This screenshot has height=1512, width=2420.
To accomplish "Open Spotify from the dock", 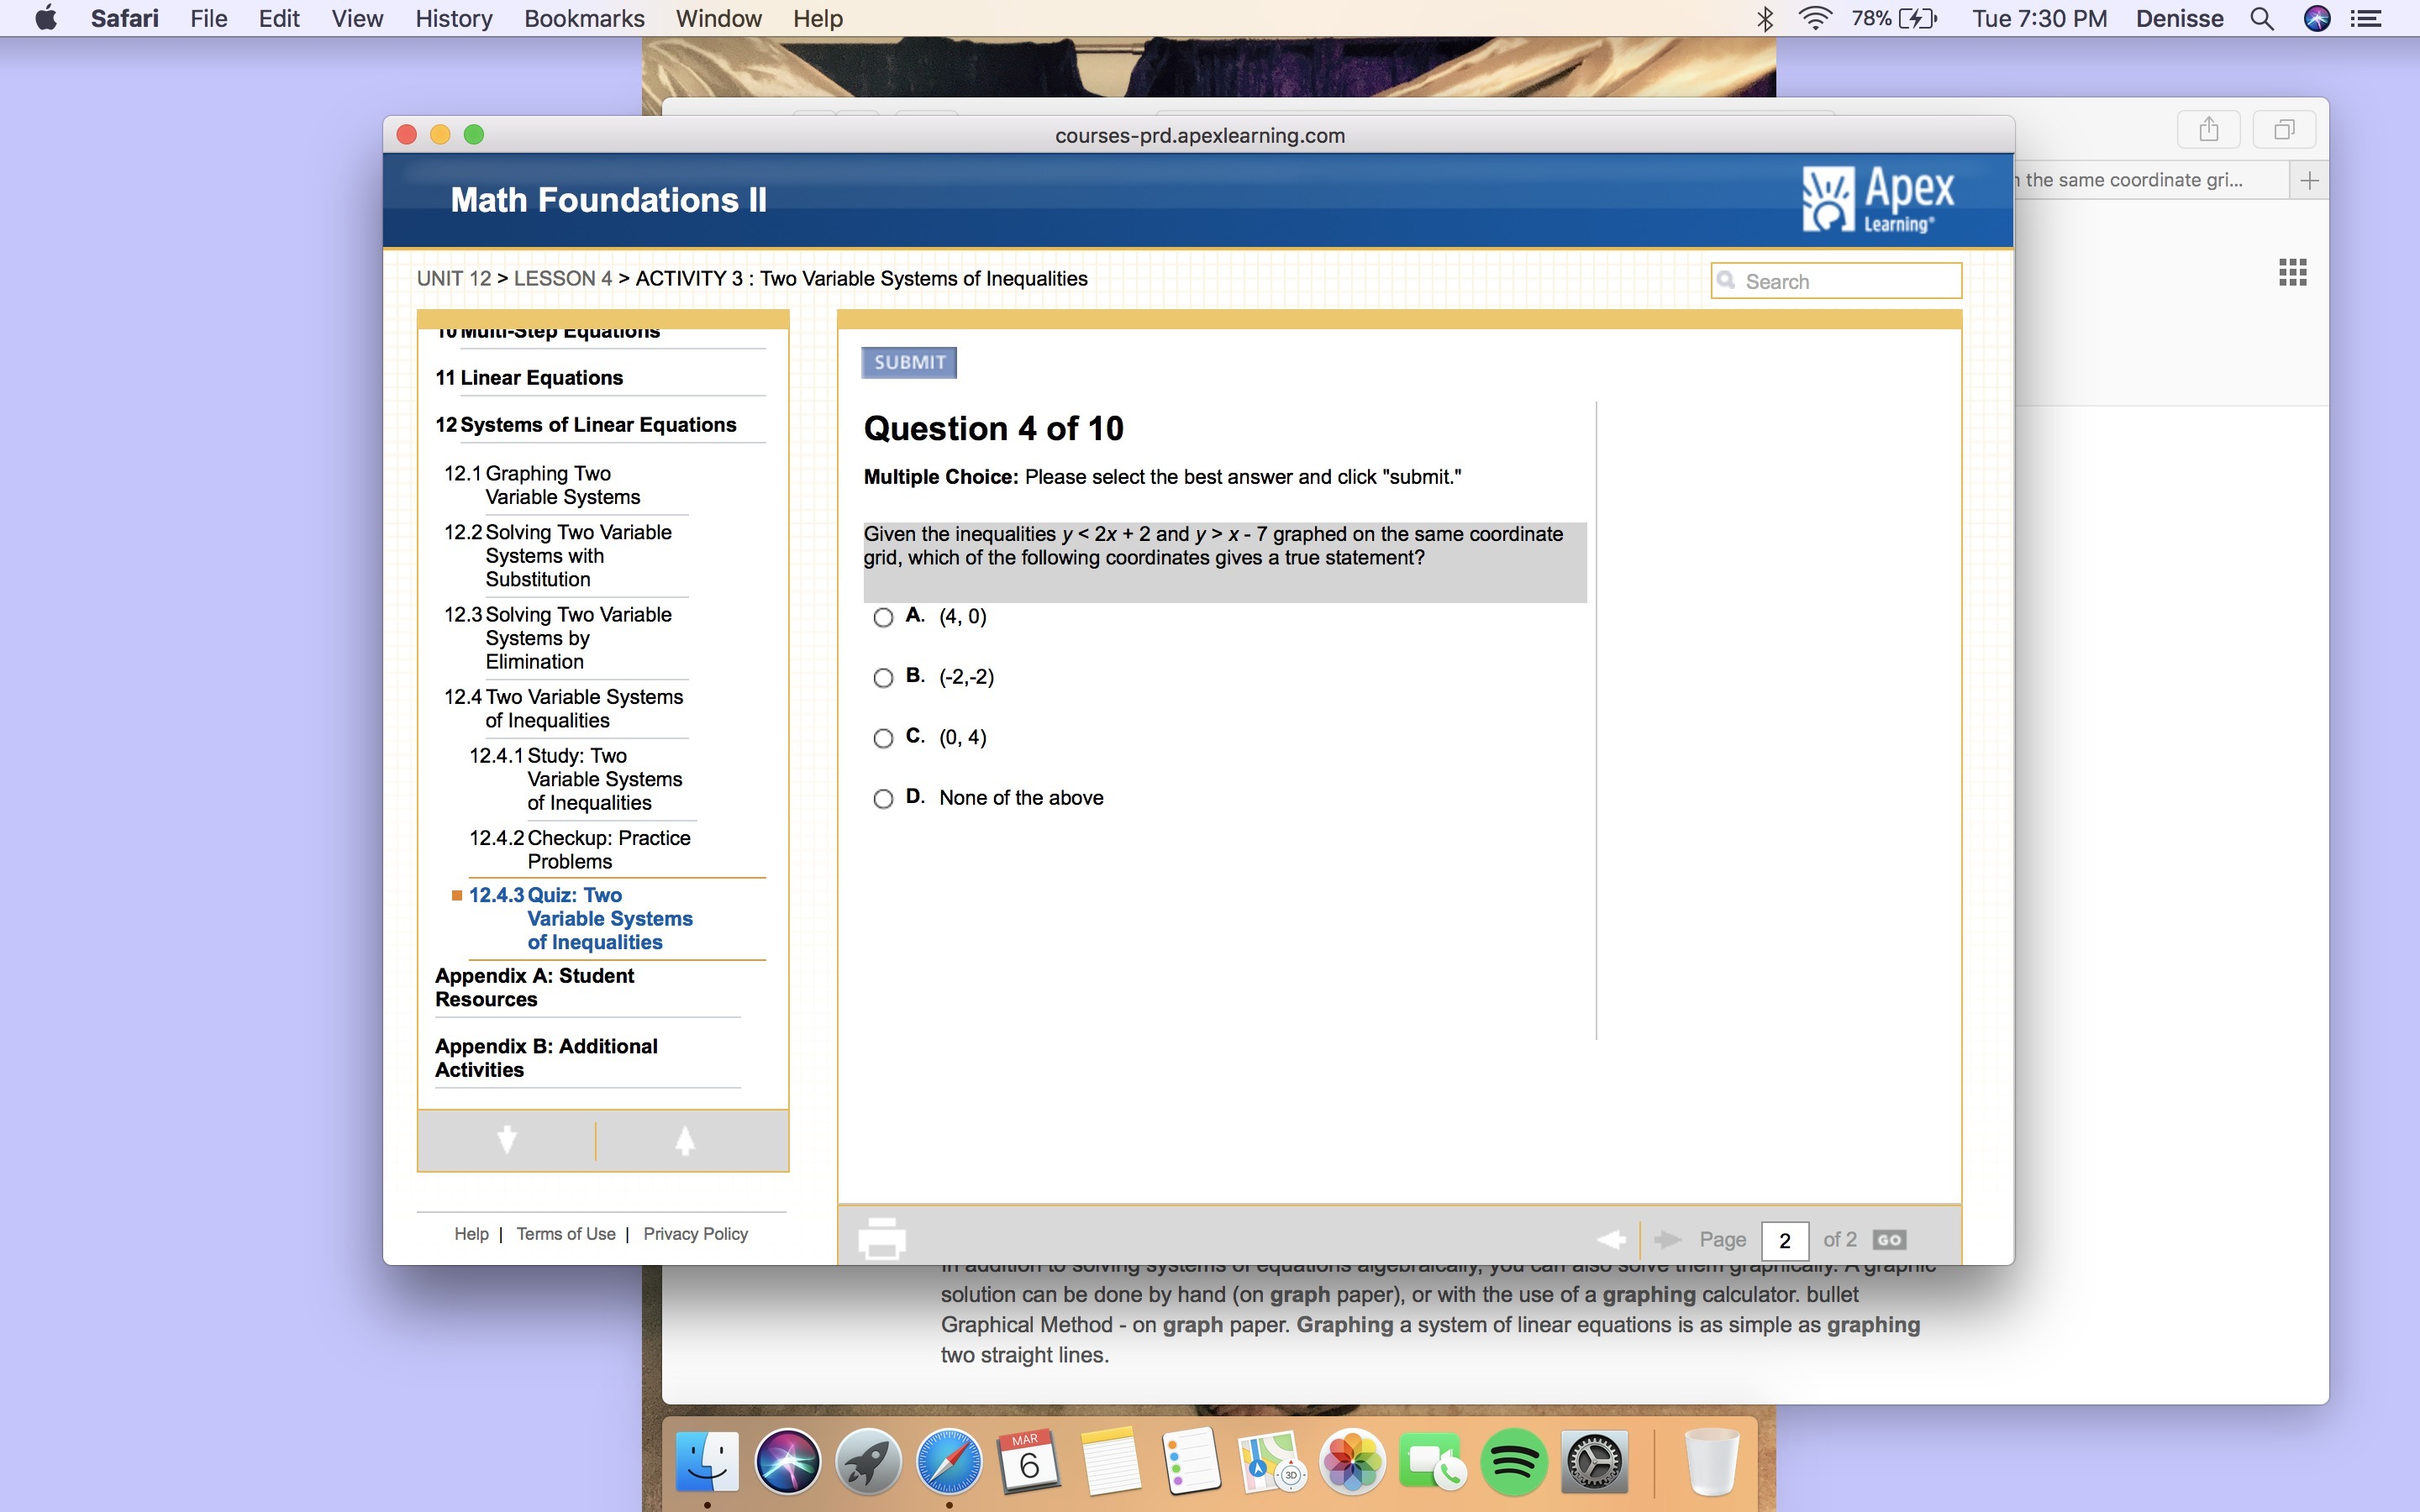I will pos(1513,1462).
